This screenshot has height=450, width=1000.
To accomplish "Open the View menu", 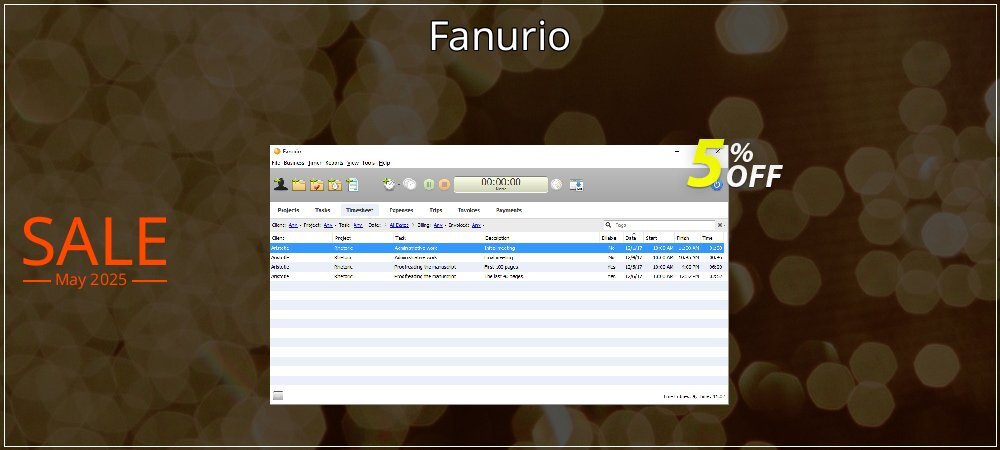I will 353,163.
